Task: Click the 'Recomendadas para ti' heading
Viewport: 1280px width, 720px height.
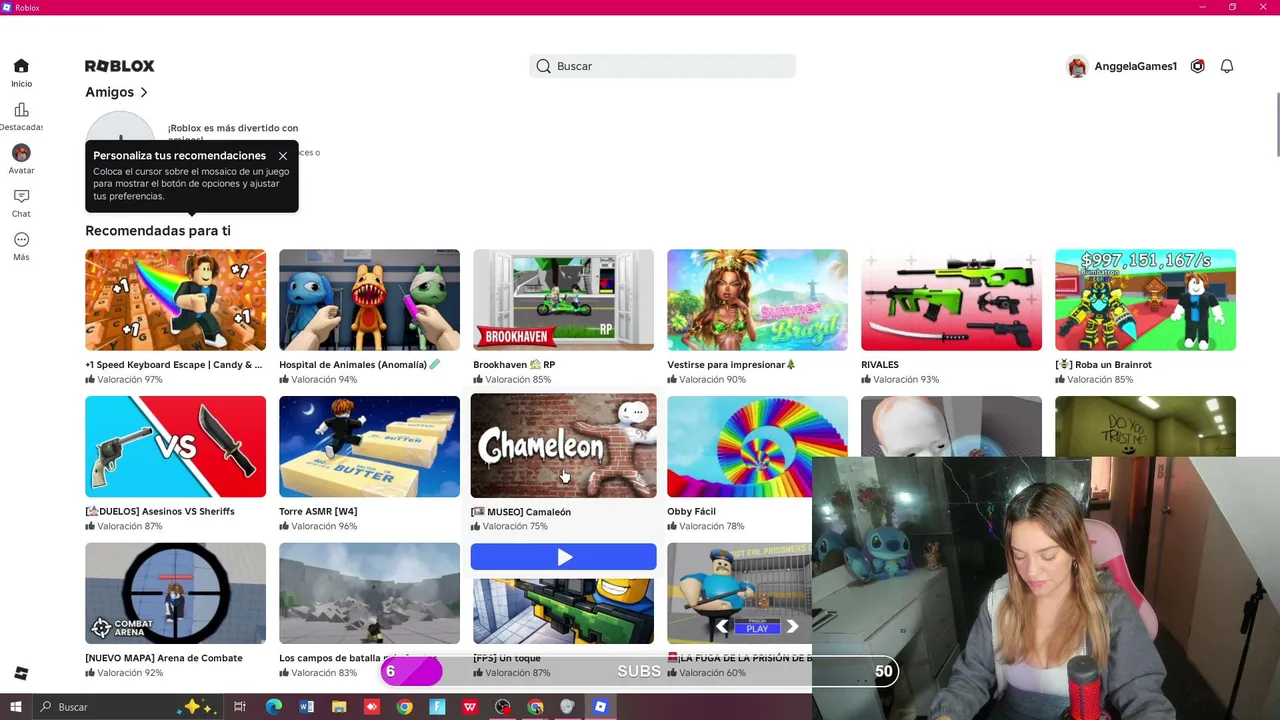Action: tap(158, 231)
